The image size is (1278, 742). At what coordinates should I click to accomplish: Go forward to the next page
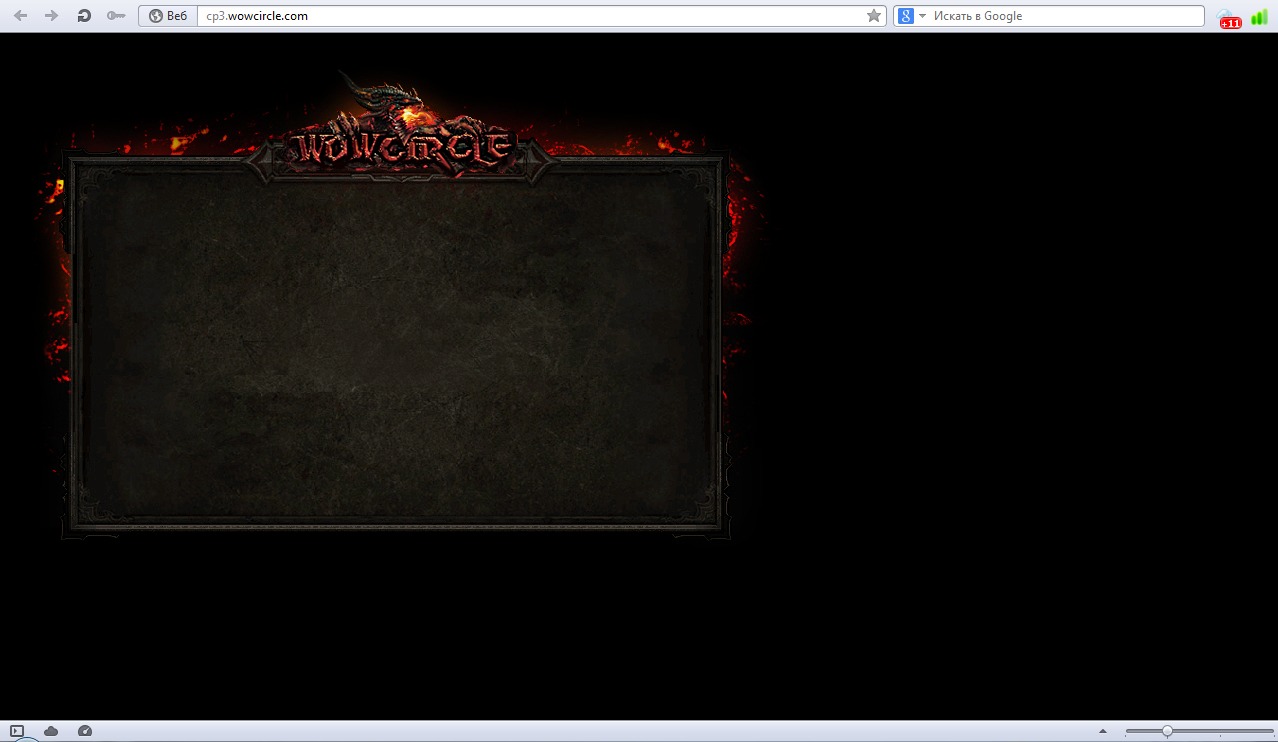(52, 16)
